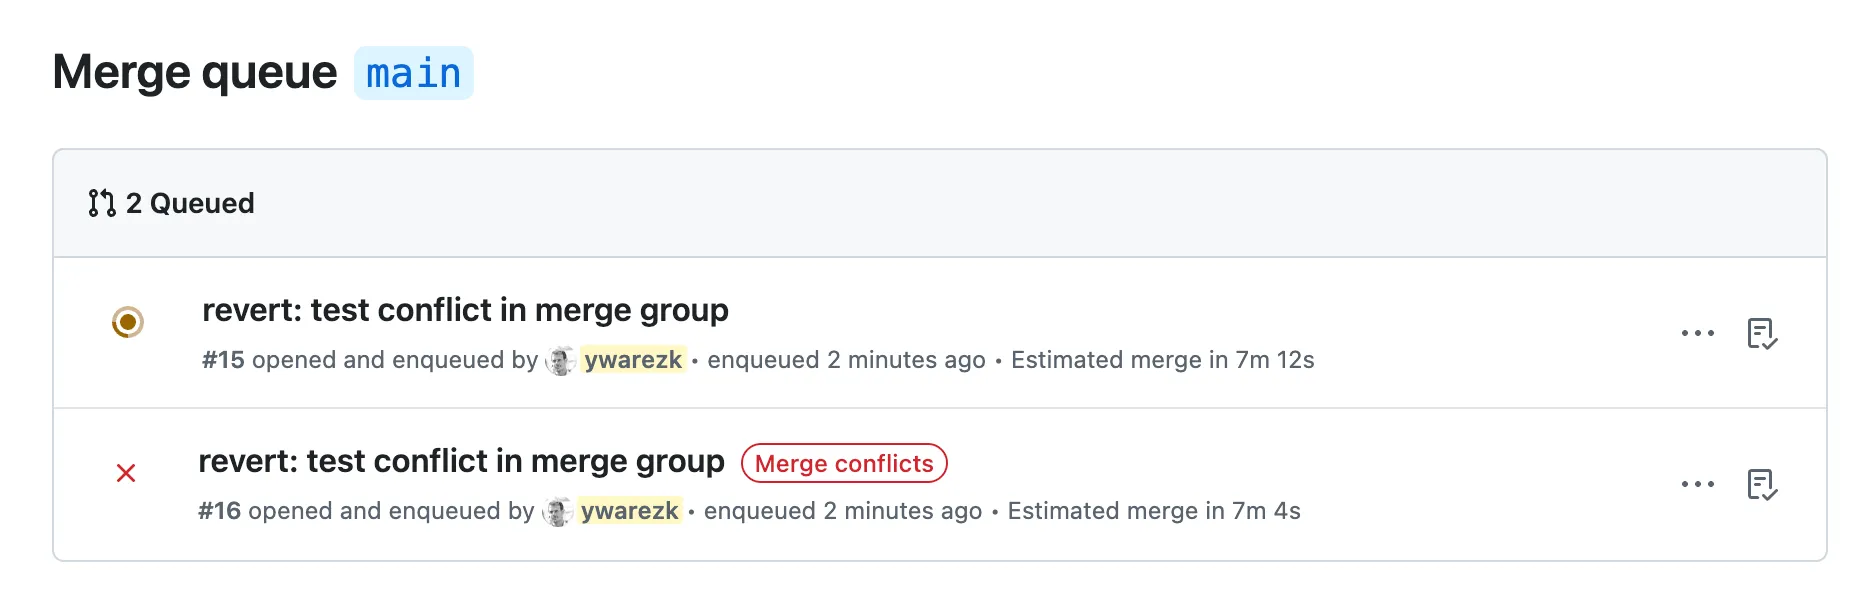Expand options menu for the failed queue entry

(1697, 484)
